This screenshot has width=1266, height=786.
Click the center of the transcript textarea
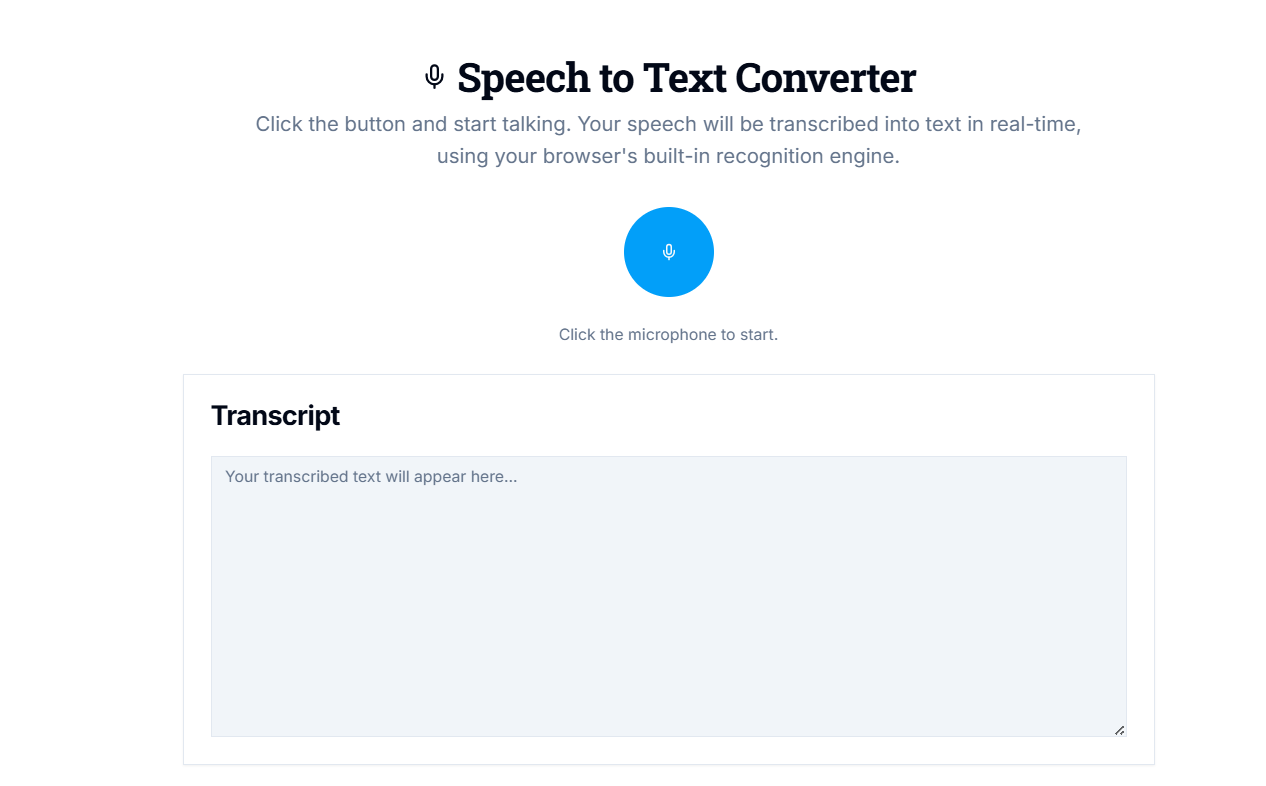pos(668,596)
